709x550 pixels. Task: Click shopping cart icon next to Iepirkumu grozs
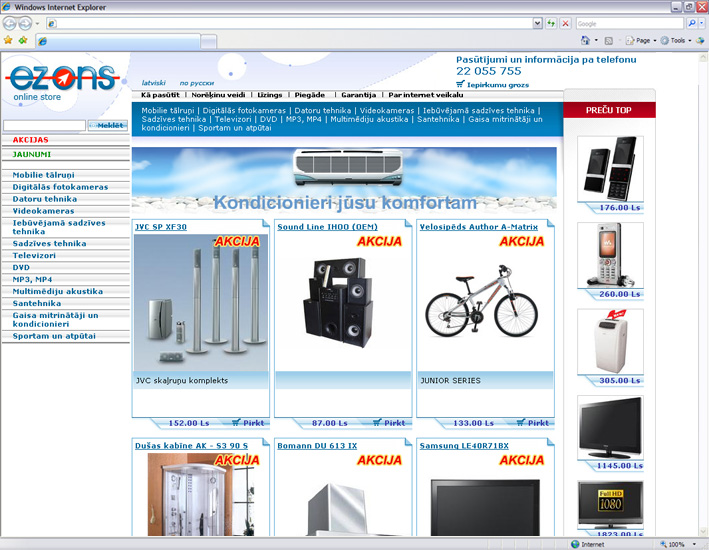pos(460,84)
